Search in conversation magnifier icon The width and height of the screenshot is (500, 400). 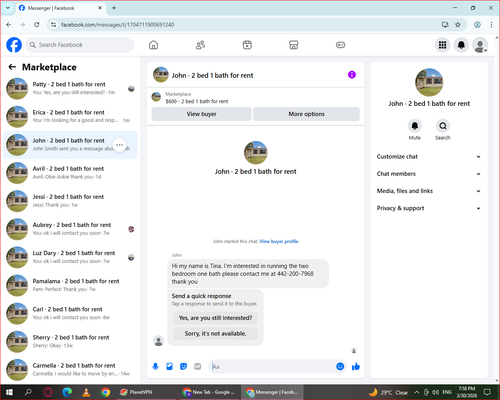(443, 126)
